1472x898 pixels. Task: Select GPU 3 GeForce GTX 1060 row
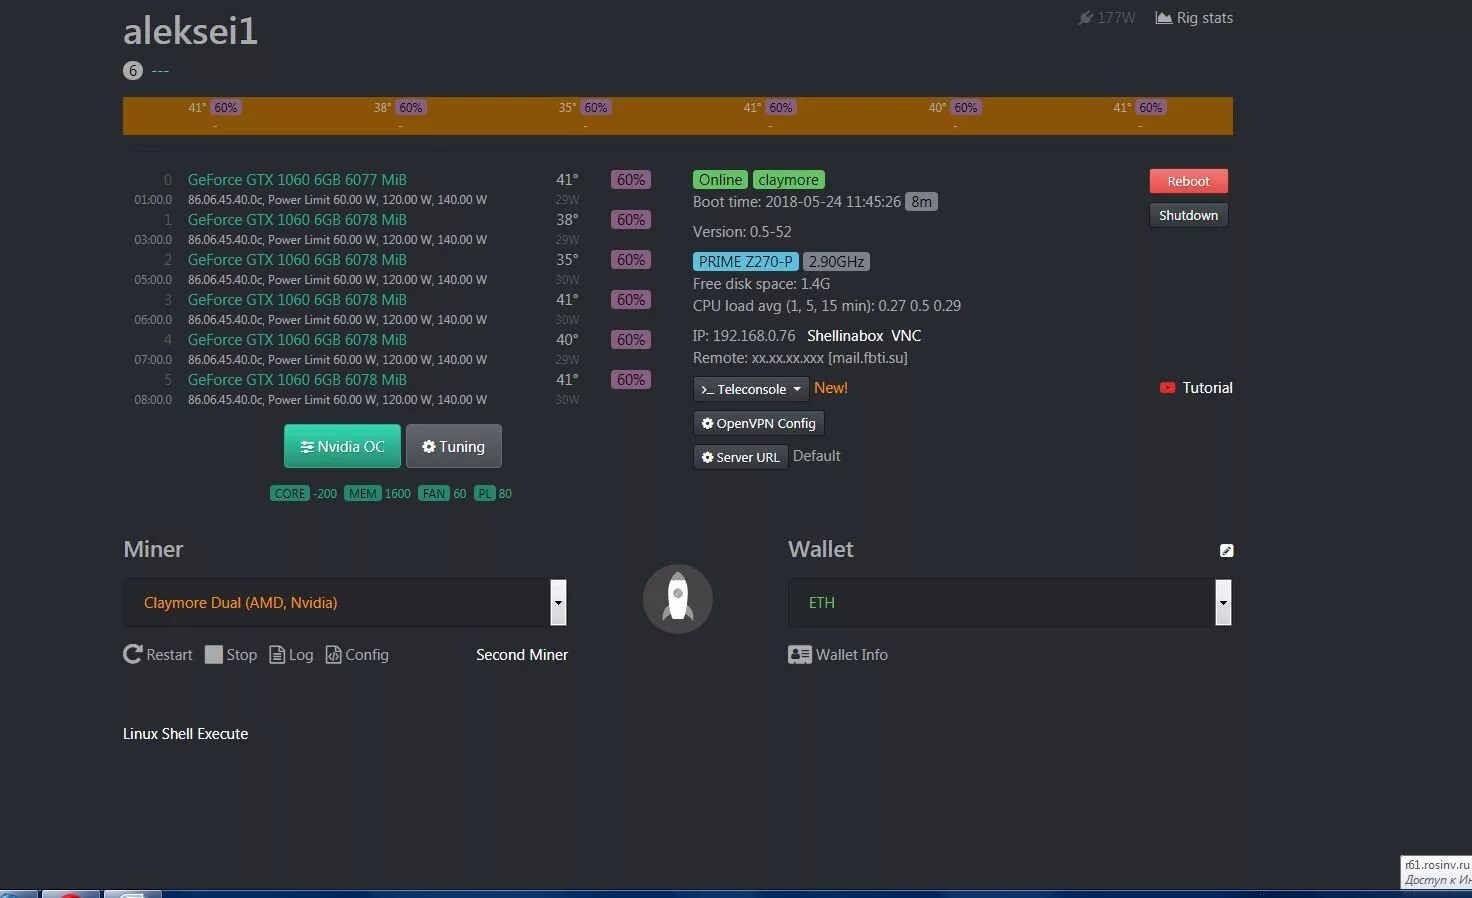(297, 300)
